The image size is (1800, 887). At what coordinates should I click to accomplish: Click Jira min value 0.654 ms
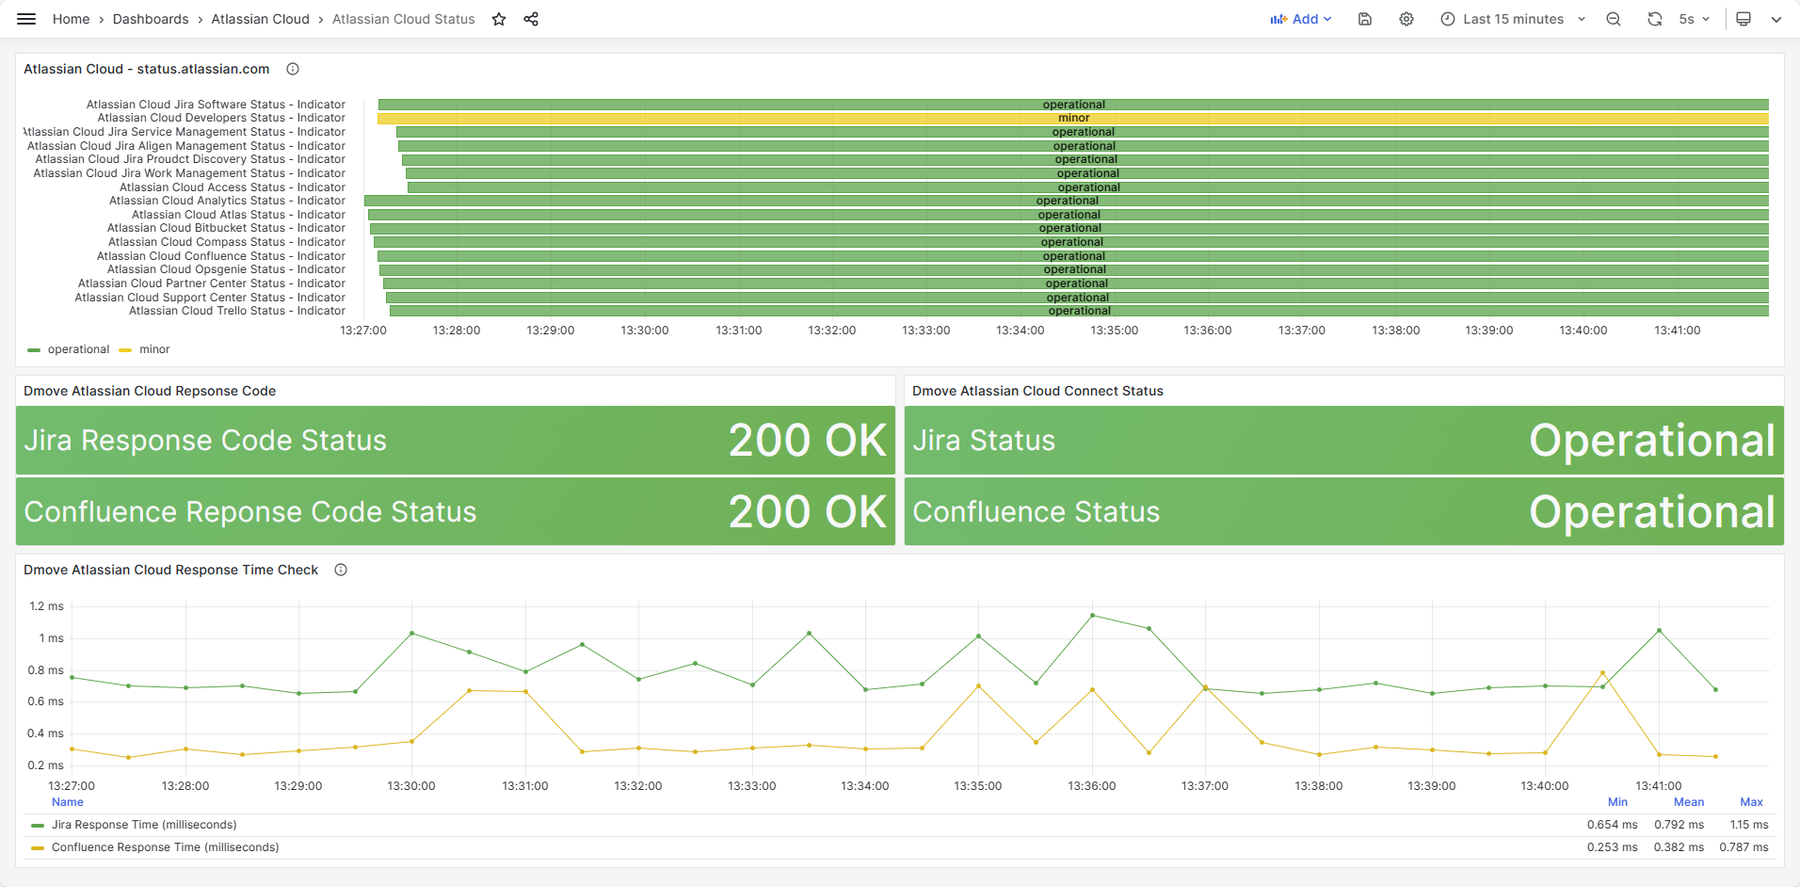(x=1612, y=825)
